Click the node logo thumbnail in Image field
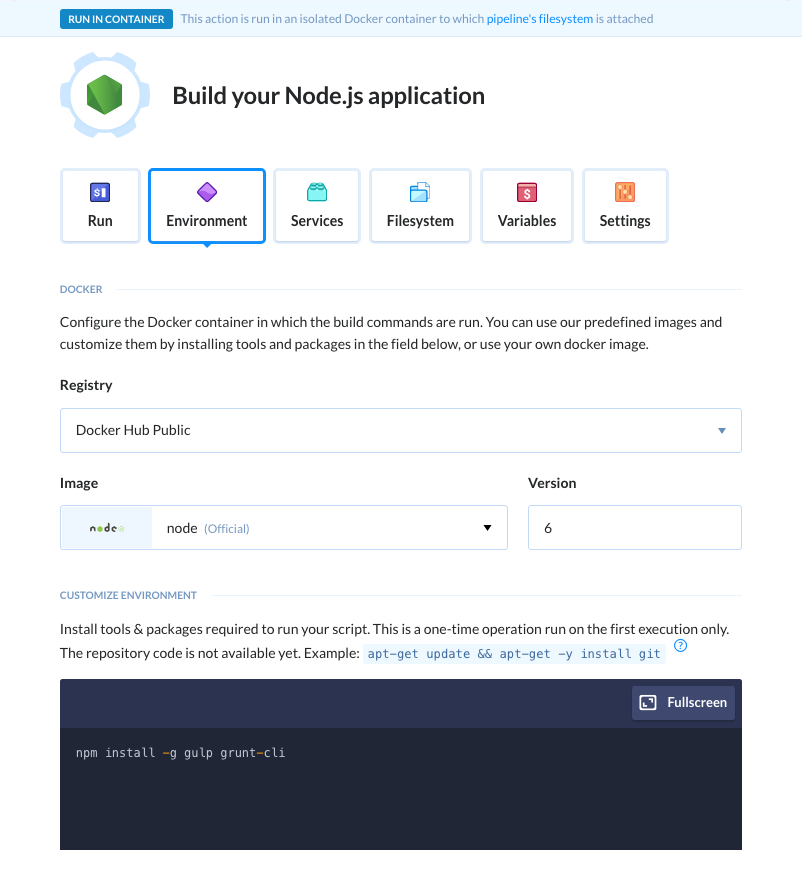 coord(107,528)
